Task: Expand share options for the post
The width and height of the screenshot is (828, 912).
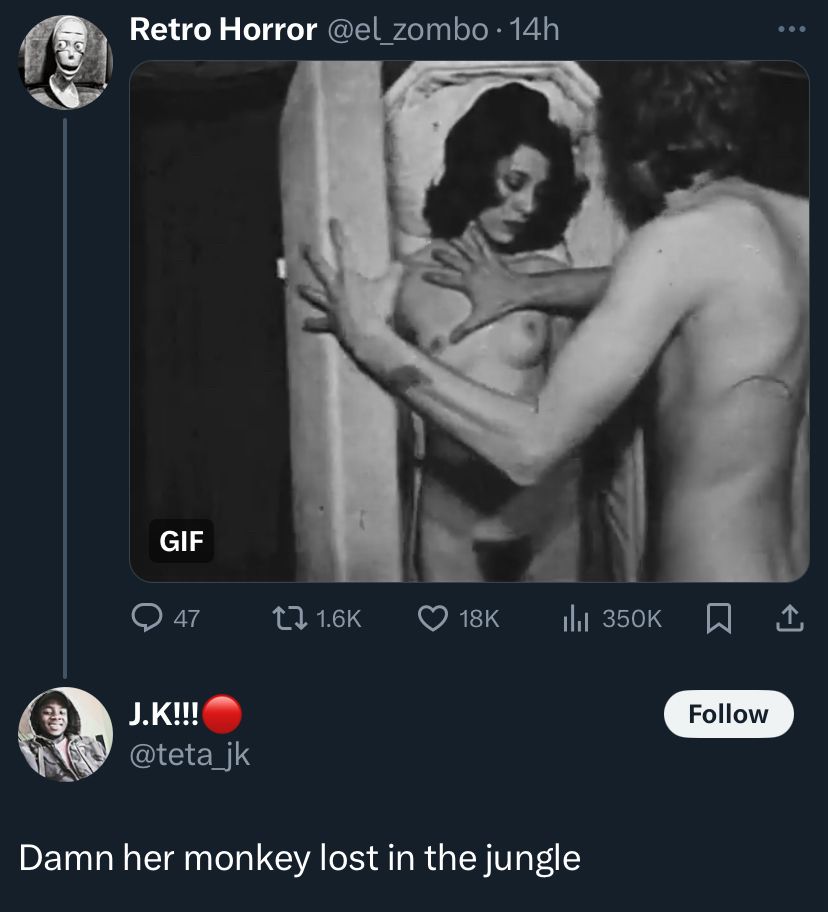Action: (788, 618)
